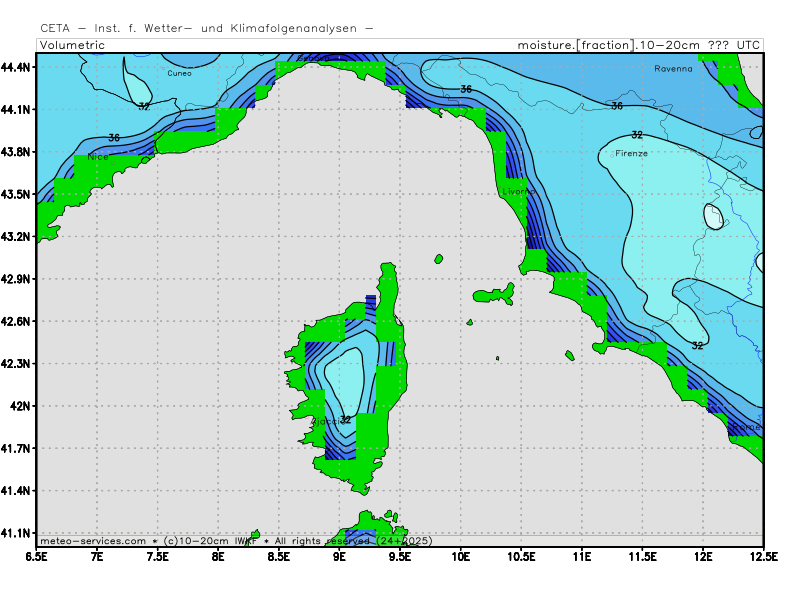Click the 9E longitude axis label
800x600 pixels.
340,555
